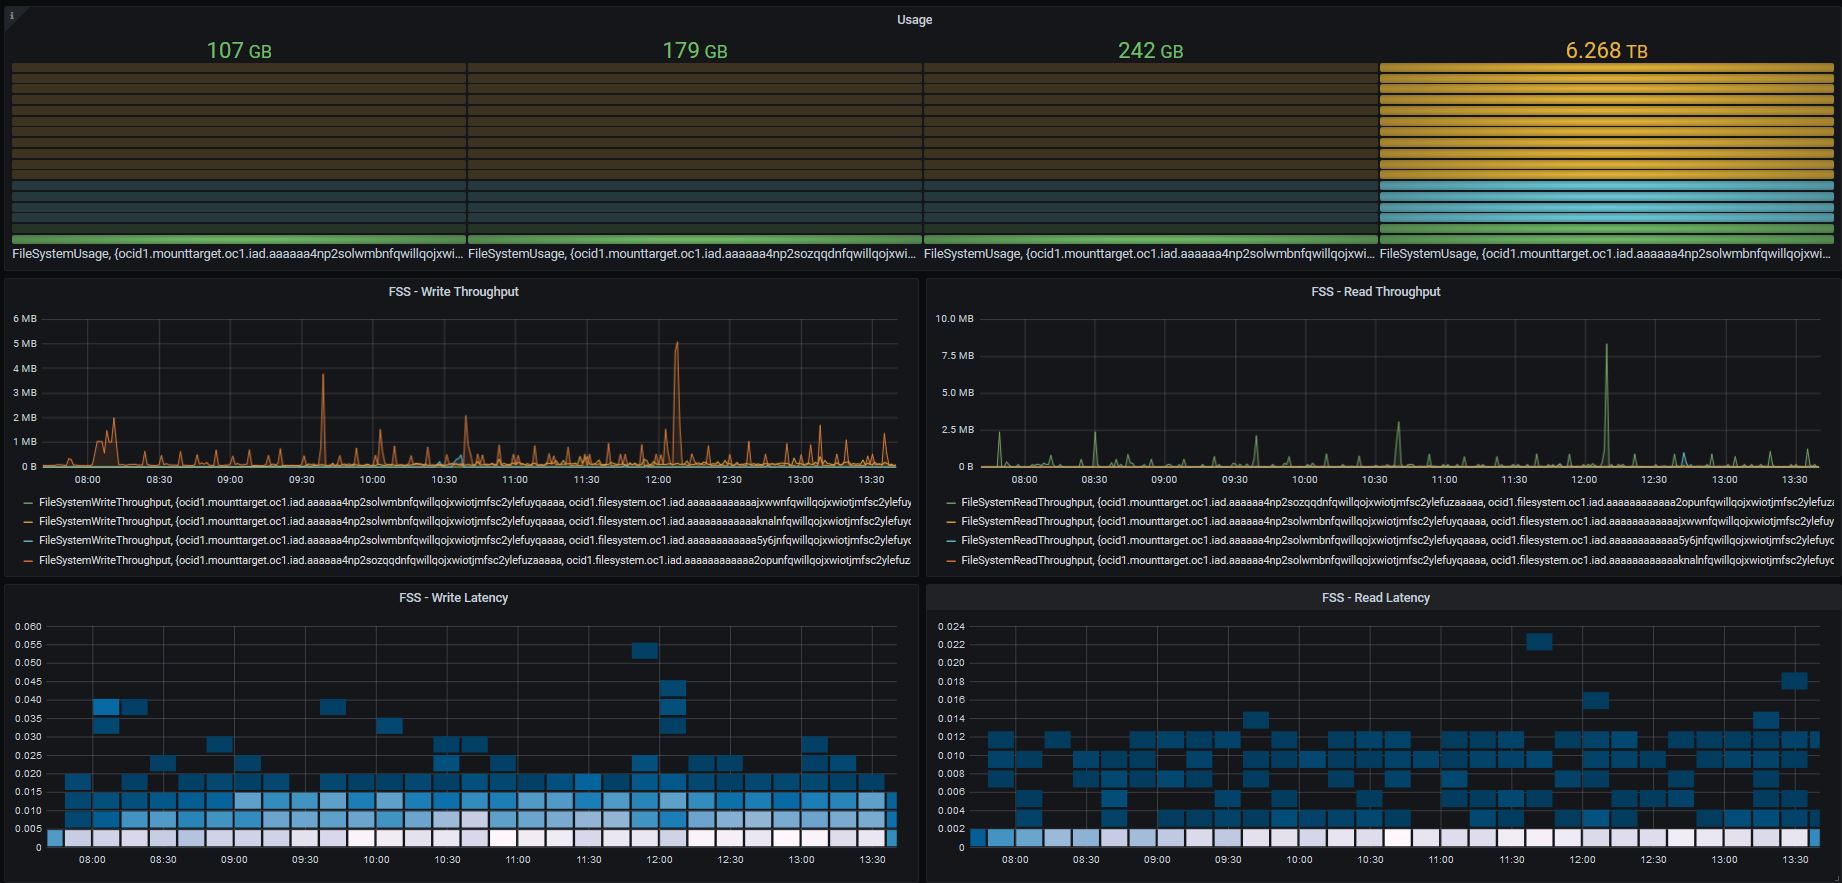Screen dimensions: 1842x883
Task: Click the 179 GB usage value
Action: coord(695,50)
